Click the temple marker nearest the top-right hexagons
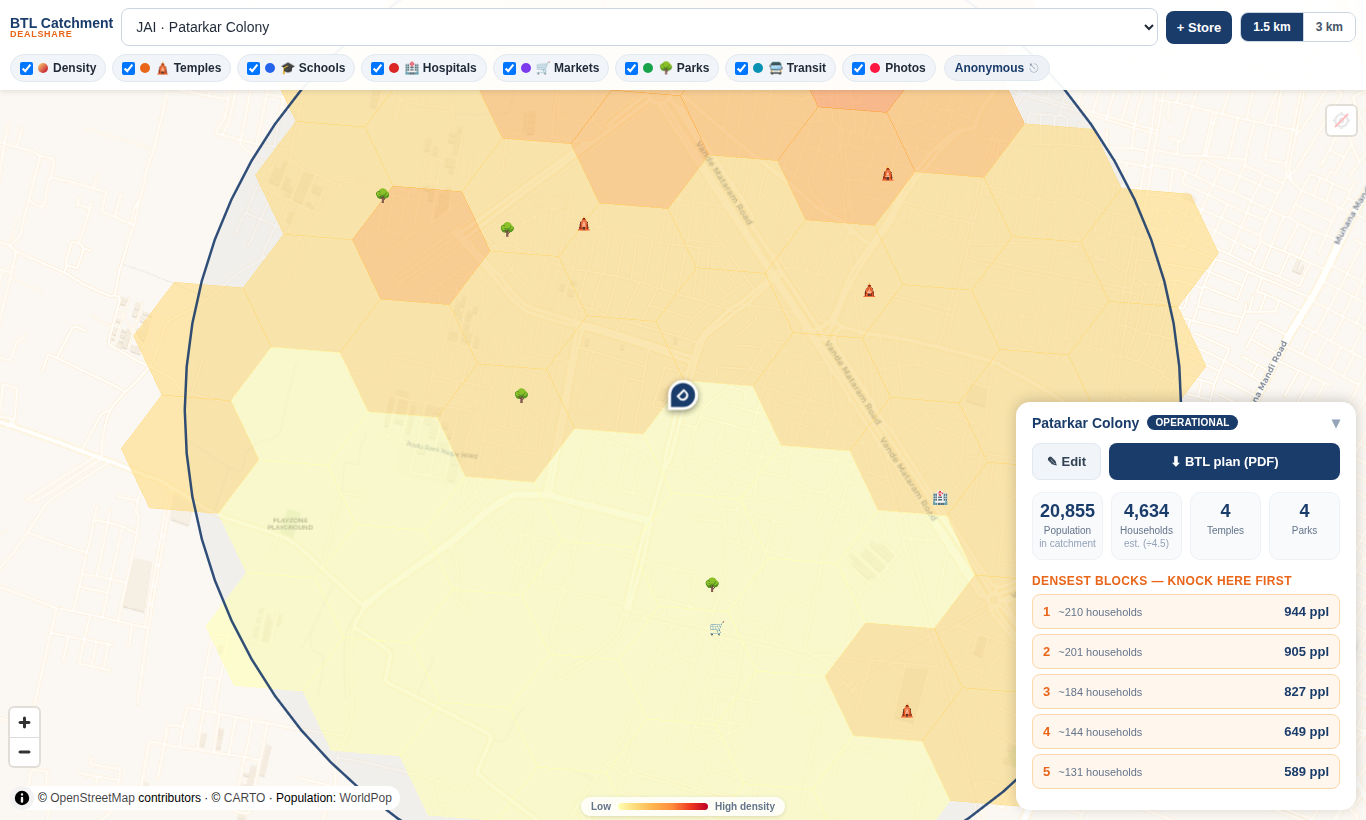This screenshot has width=1366, height=820. [887, 174]
